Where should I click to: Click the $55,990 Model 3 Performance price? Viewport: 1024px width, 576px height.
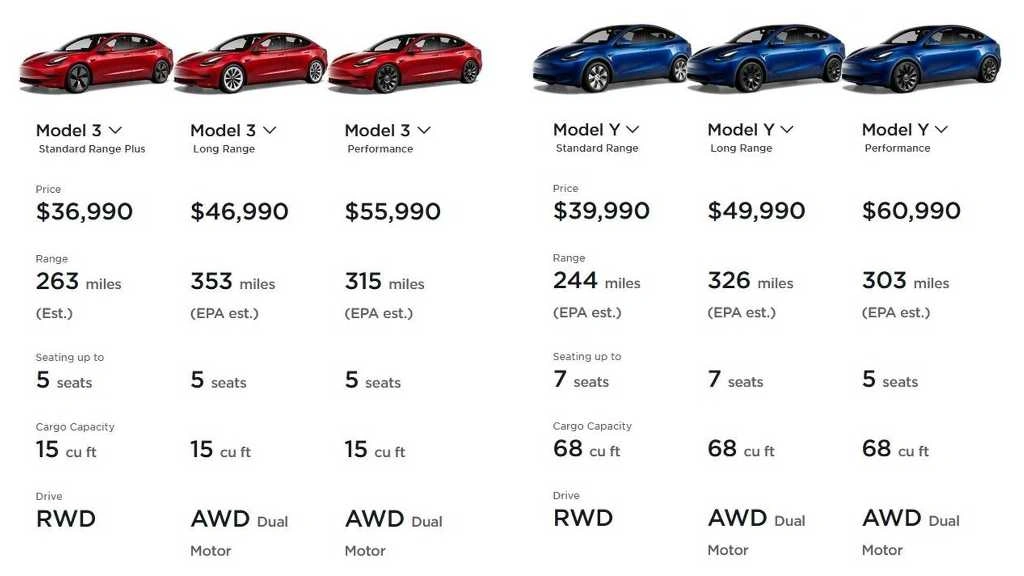click(393, 212)
